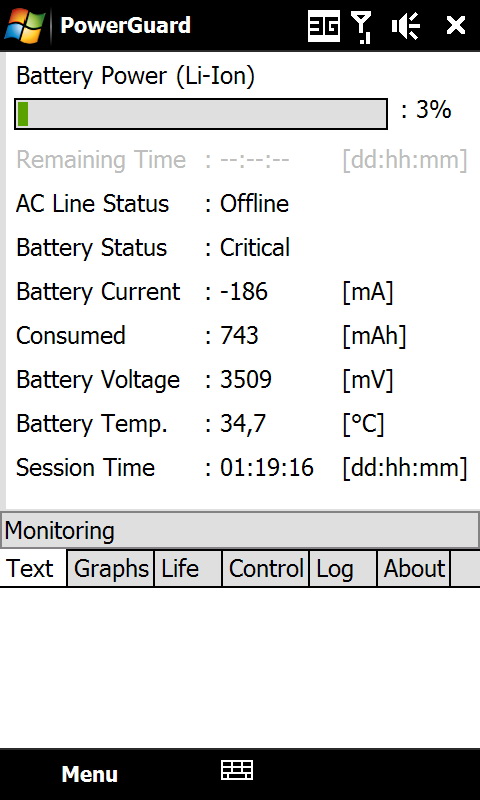Select the Text tab
Viewport: 480px width, 800px height.
tap(33, 568)
